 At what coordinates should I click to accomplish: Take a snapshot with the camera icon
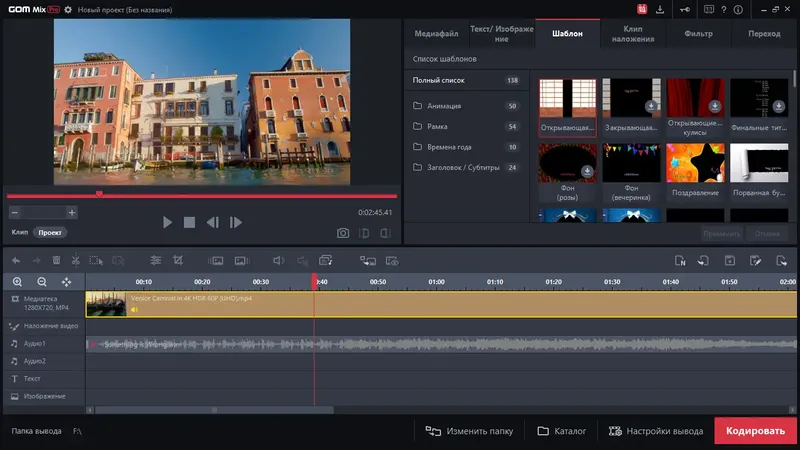click(343, 233)
